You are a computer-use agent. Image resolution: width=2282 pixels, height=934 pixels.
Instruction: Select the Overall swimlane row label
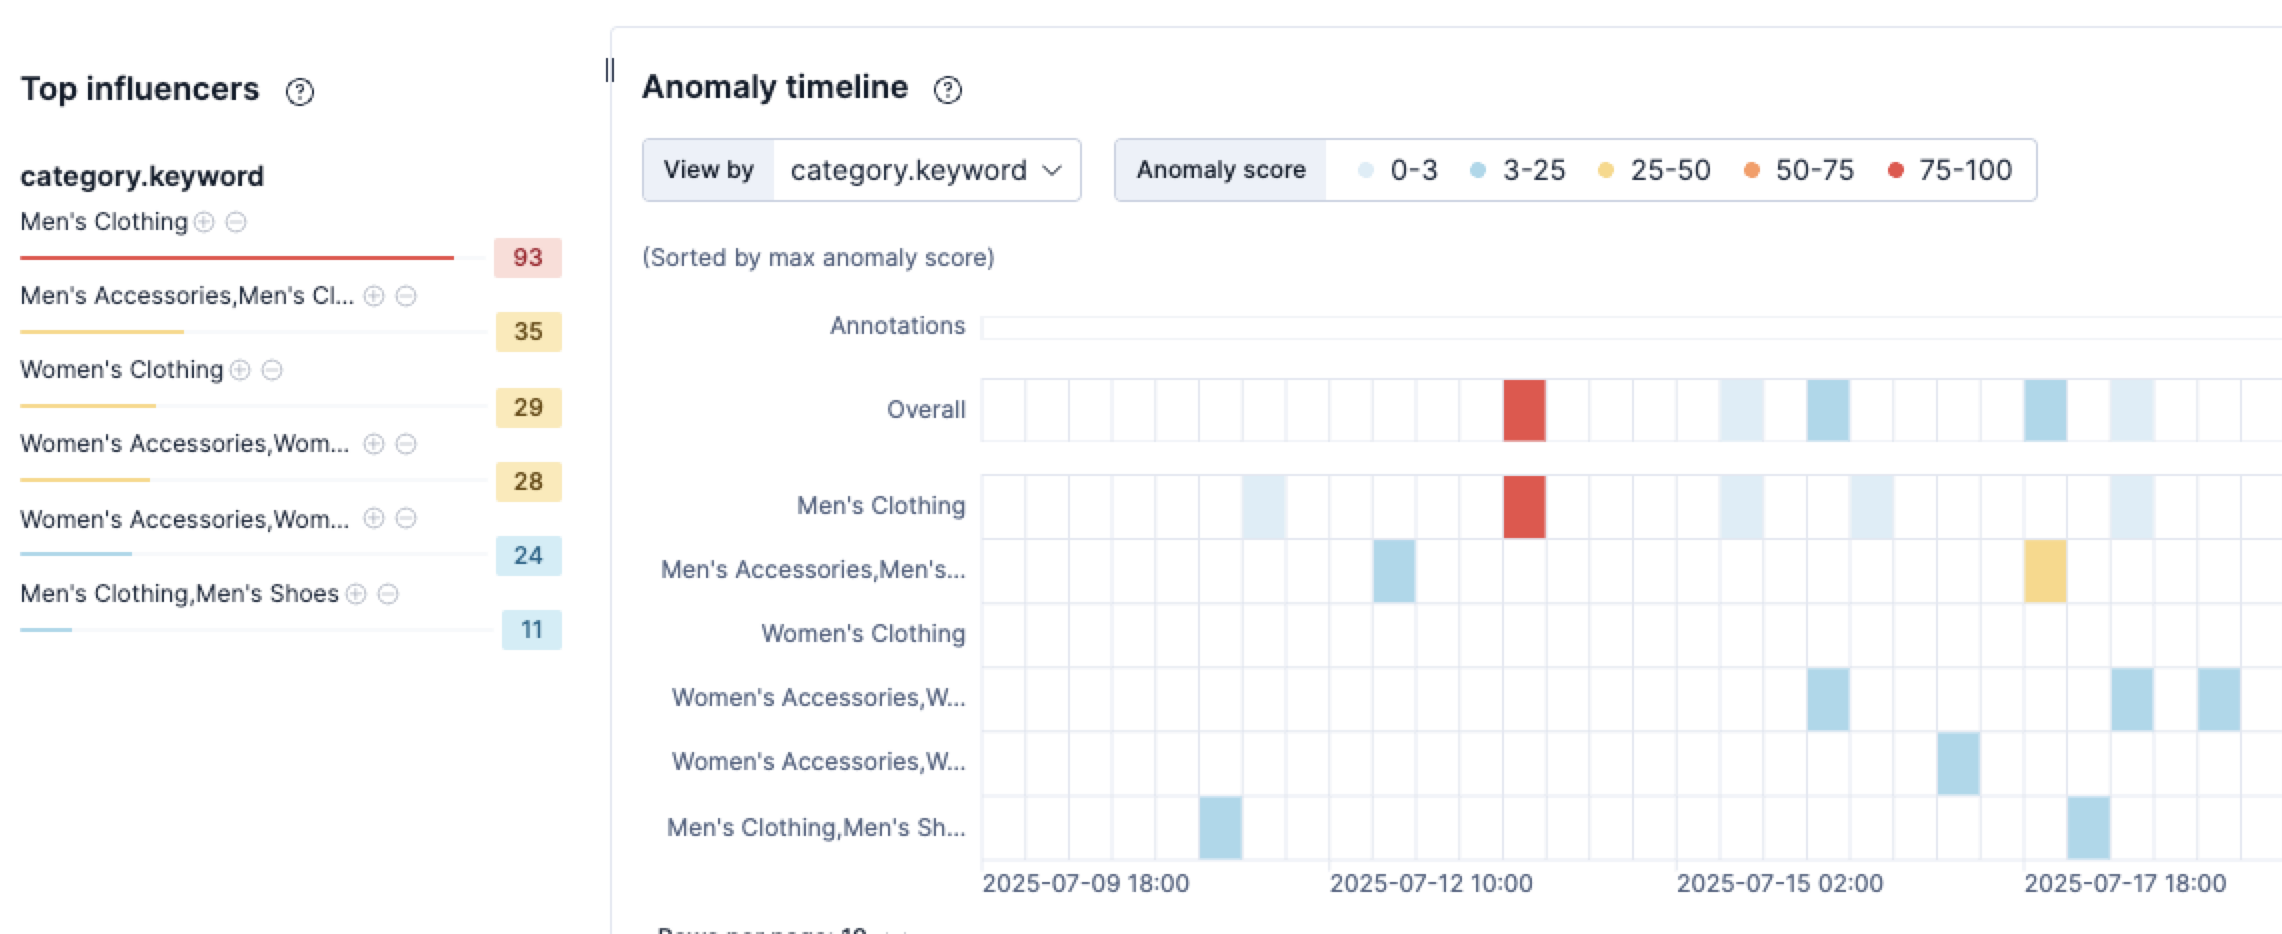pos(926,408)
